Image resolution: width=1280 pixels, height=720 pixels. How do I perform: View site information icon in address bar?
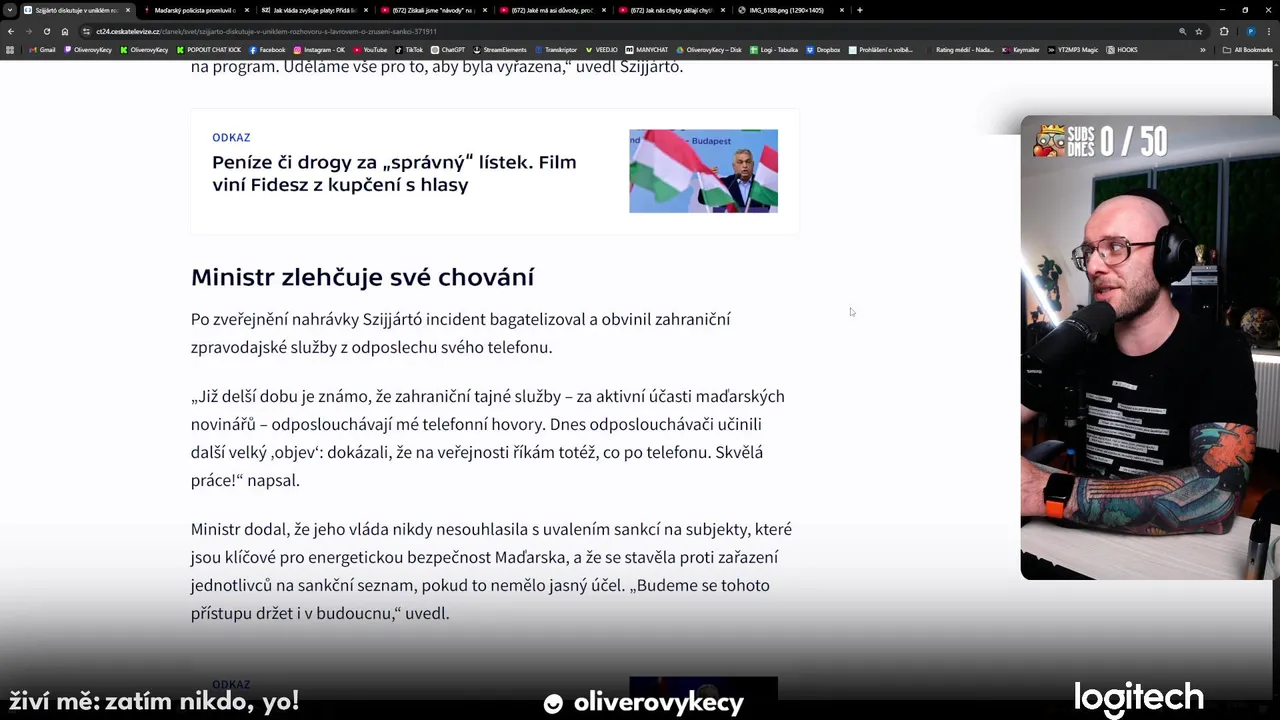[x=87, y=31]
